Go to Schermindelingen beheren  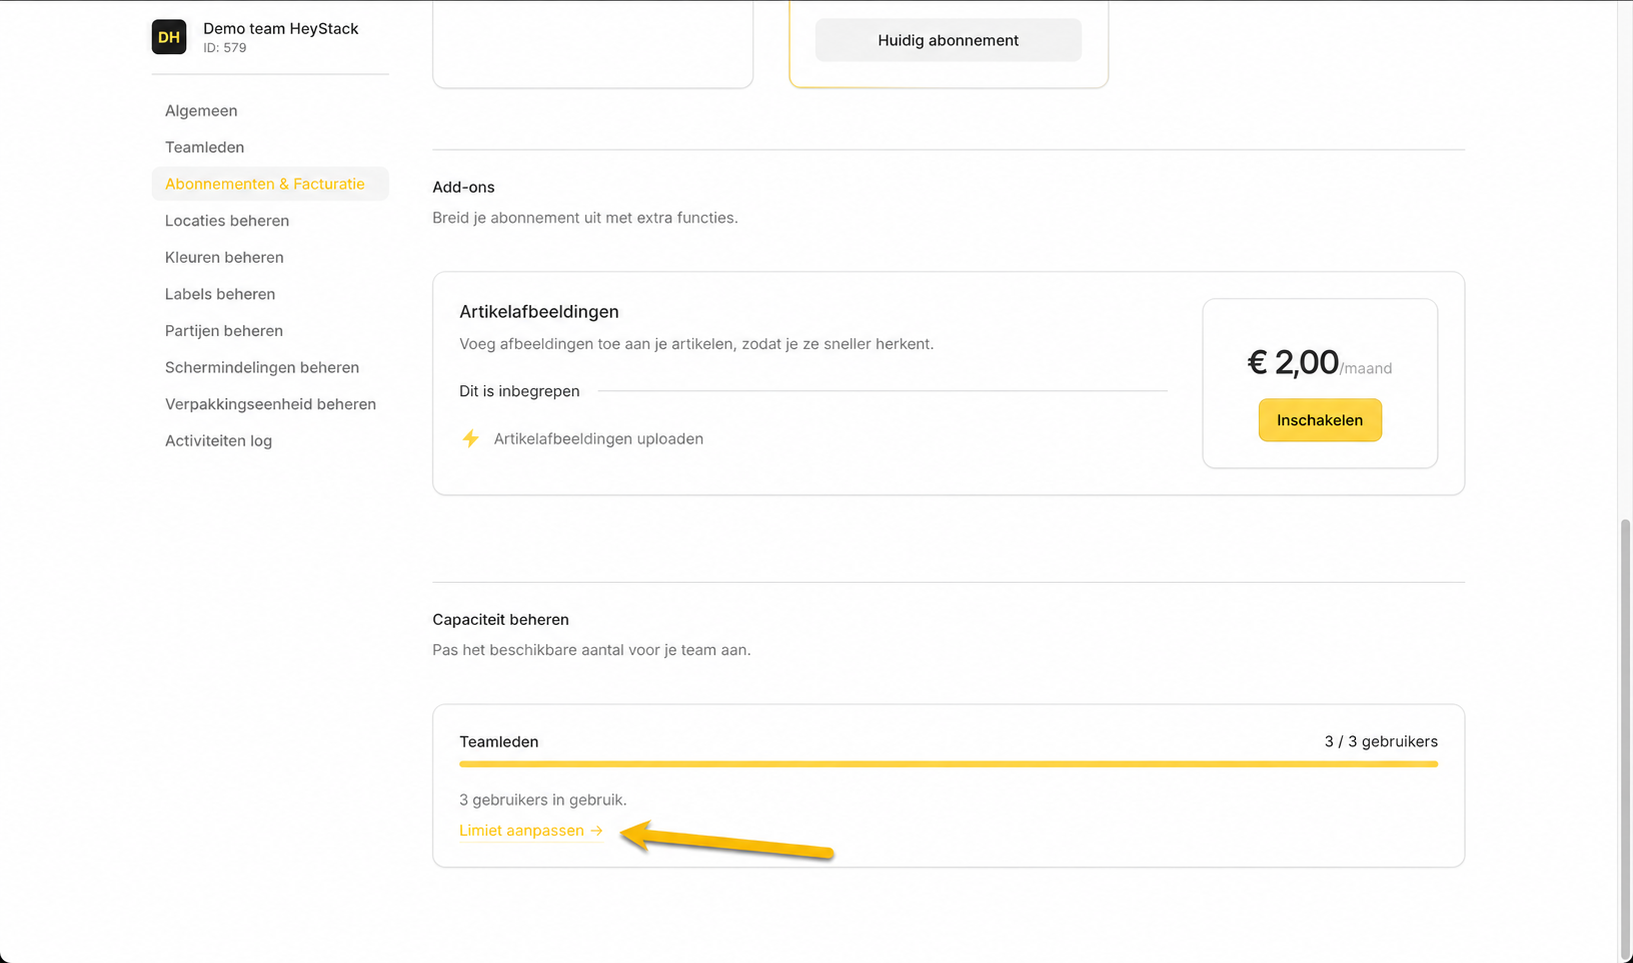coord(262,367)
